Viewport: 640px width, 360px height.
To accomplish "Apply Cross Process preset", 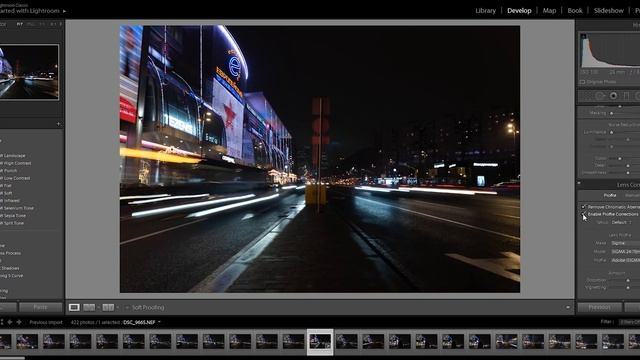I will 11,253.
